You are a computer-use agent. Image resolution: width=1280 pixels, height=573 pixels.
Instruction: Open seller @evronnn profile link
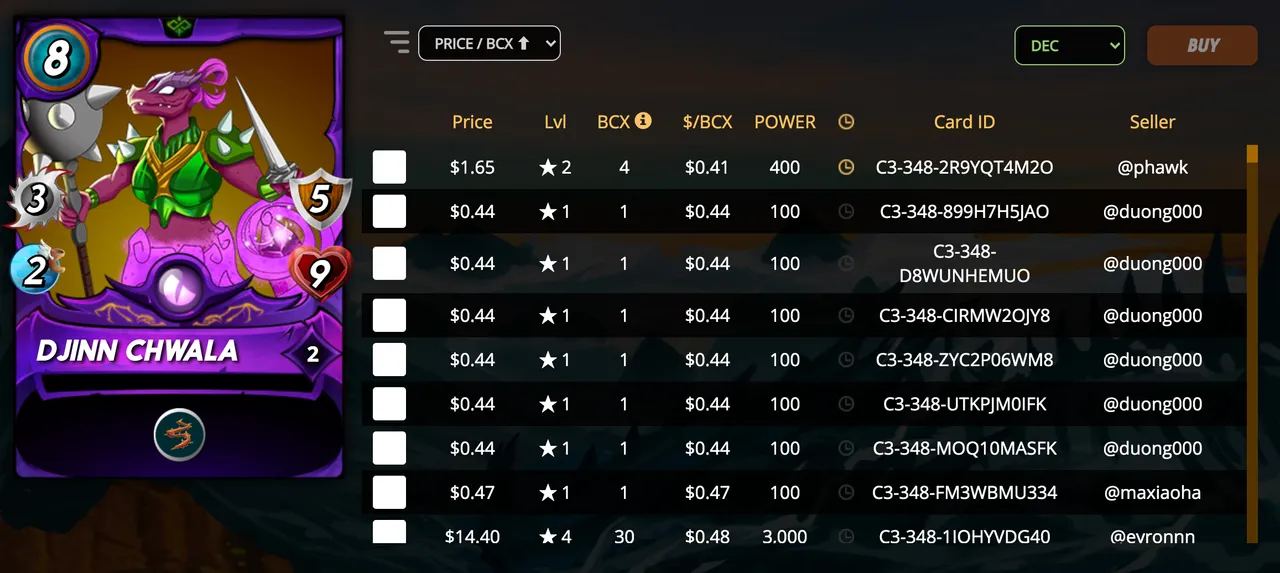point(1152,536)
